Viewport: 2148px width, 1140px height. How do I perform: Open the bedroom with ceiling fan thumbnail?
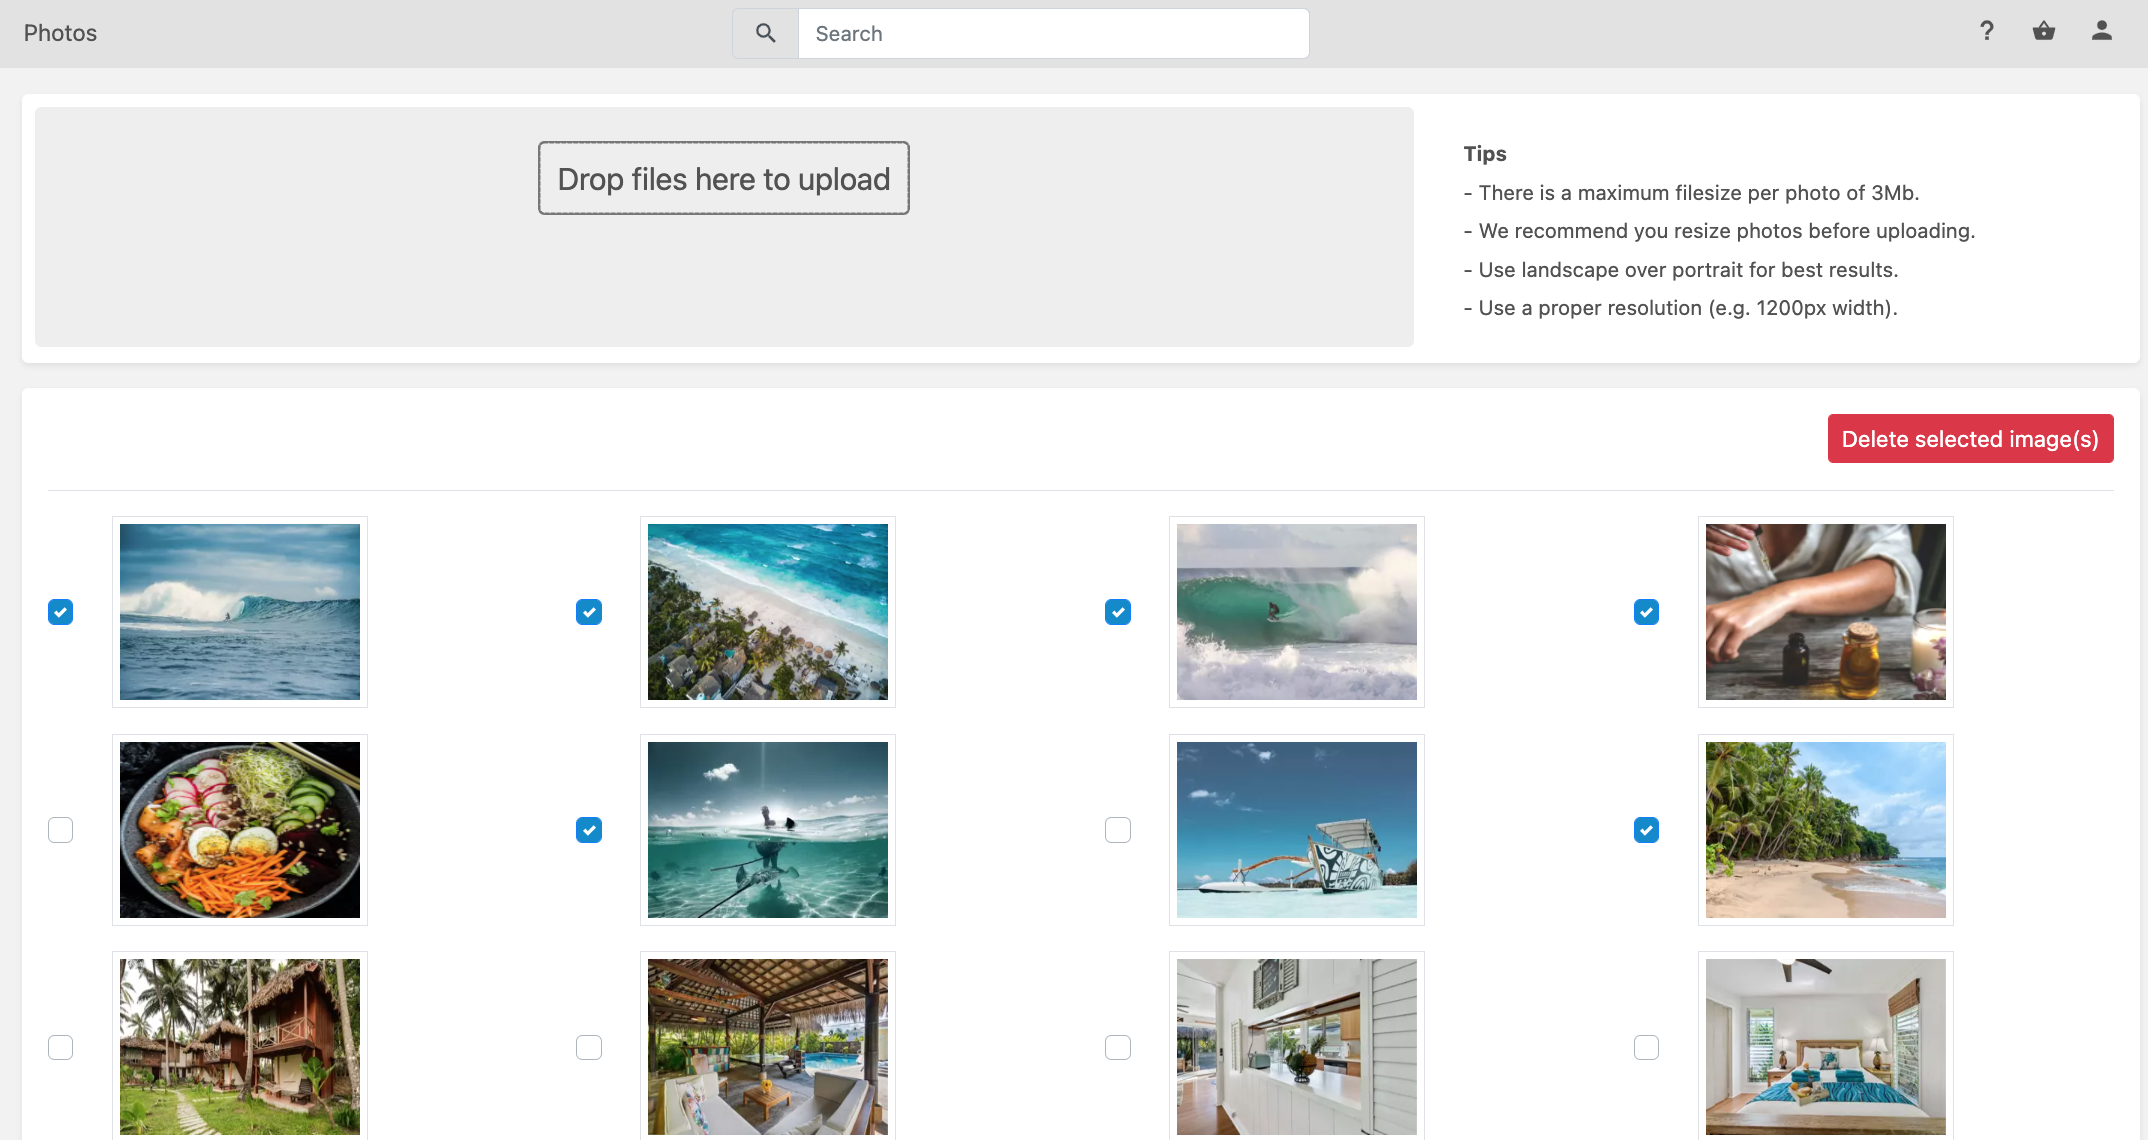coord(1826,1047)
